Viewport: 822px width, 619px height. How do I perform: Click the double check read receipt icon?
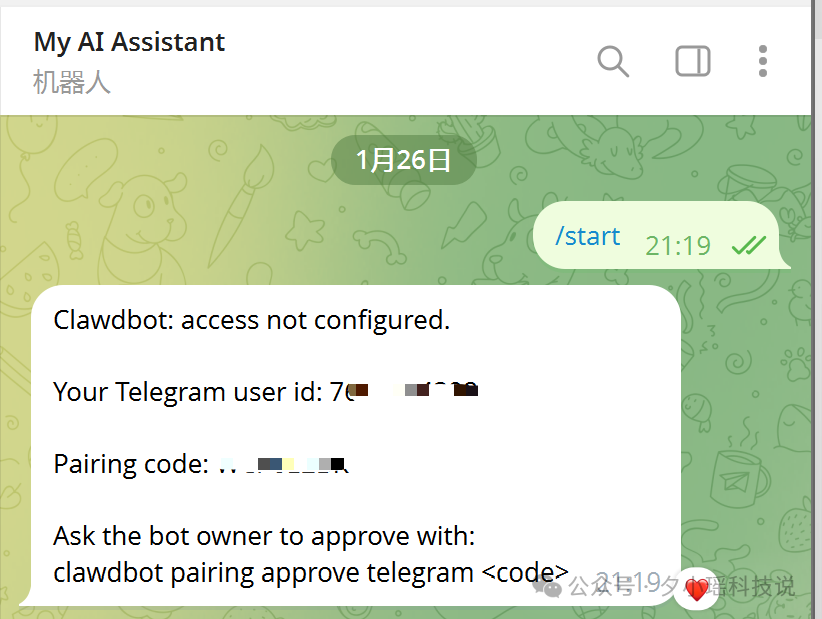749,245
